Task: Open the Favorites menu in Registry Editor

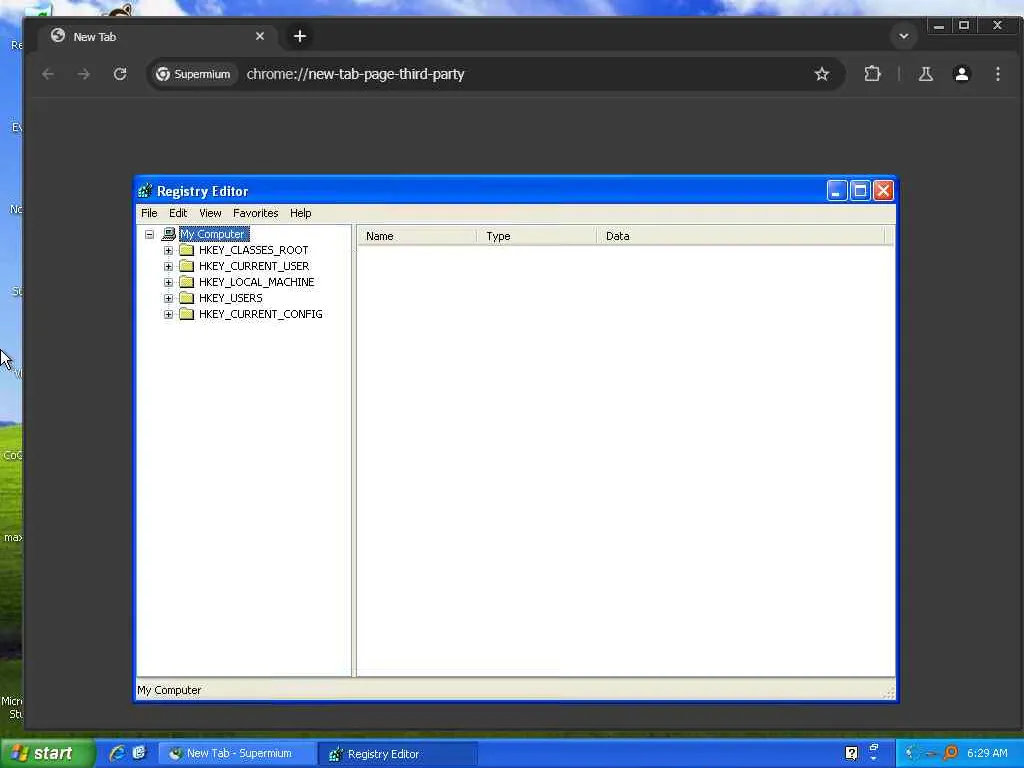Action: coord(255,213)
